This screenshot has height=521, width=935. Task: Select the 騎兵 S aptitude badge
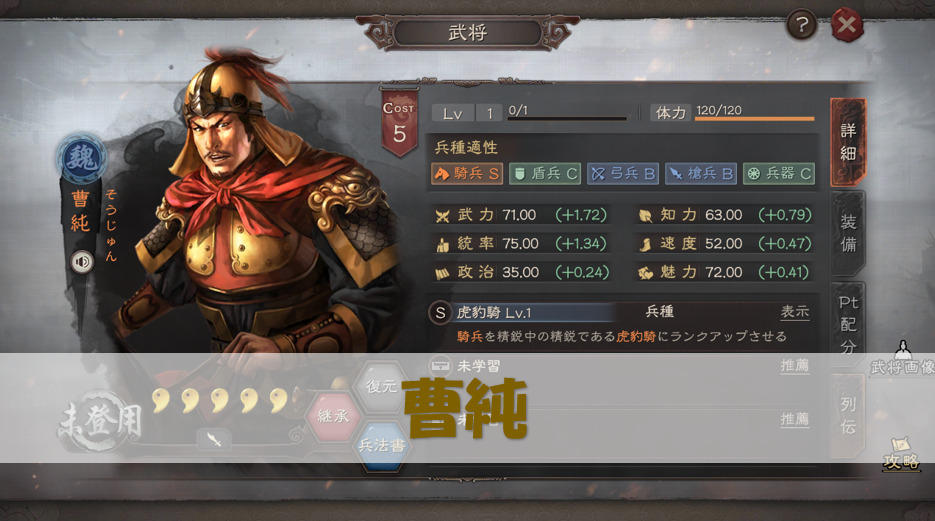point(467,173)
